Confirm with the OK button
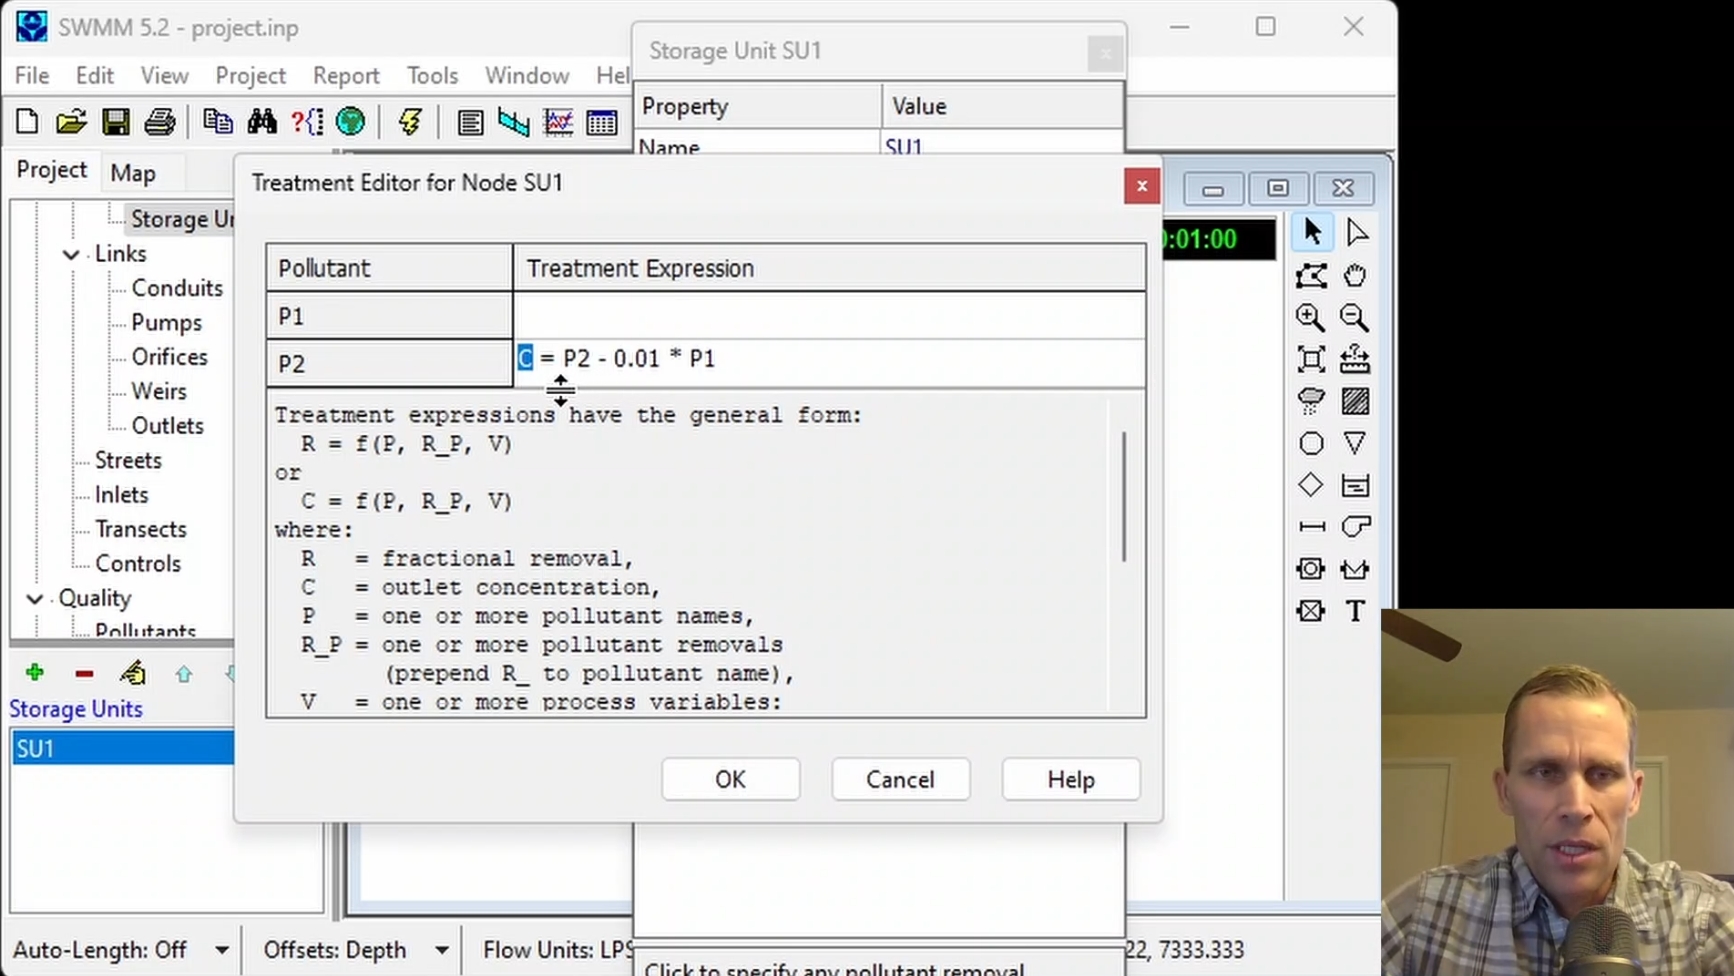This screenshot has width=1734, height=976. coord(730,779)
